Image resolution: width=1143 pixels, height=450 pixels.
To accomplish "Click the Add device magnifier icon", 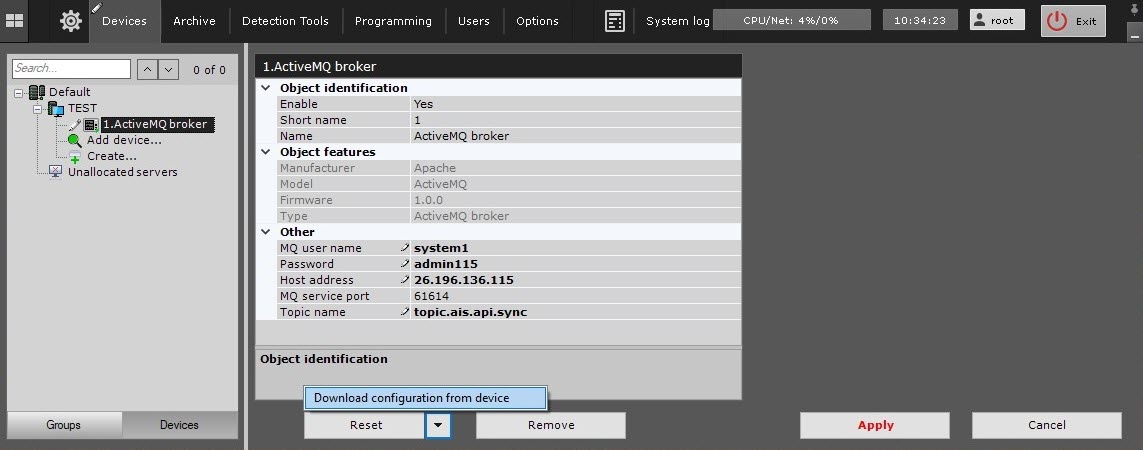I will (75, 140).
